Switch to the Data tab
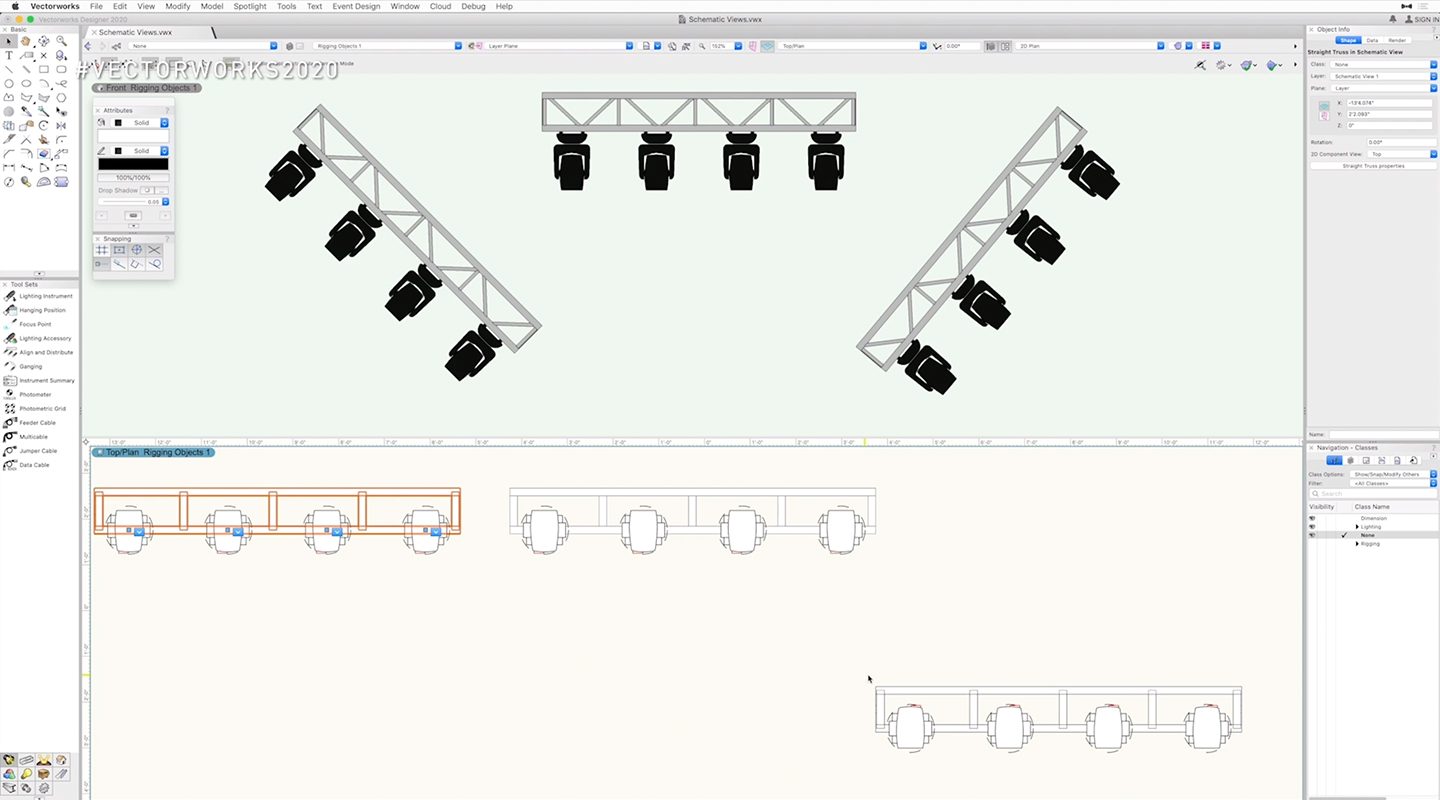This screenshot has height=800, width=1440. point(1372,40)
